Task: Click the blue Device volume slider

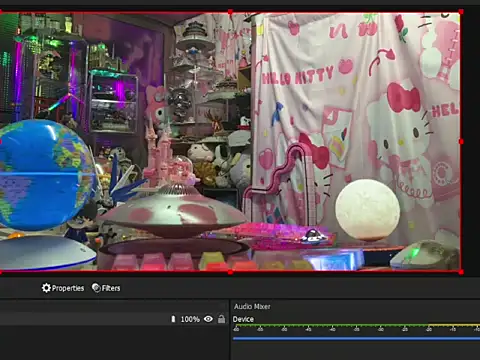Action: (356, 338)
